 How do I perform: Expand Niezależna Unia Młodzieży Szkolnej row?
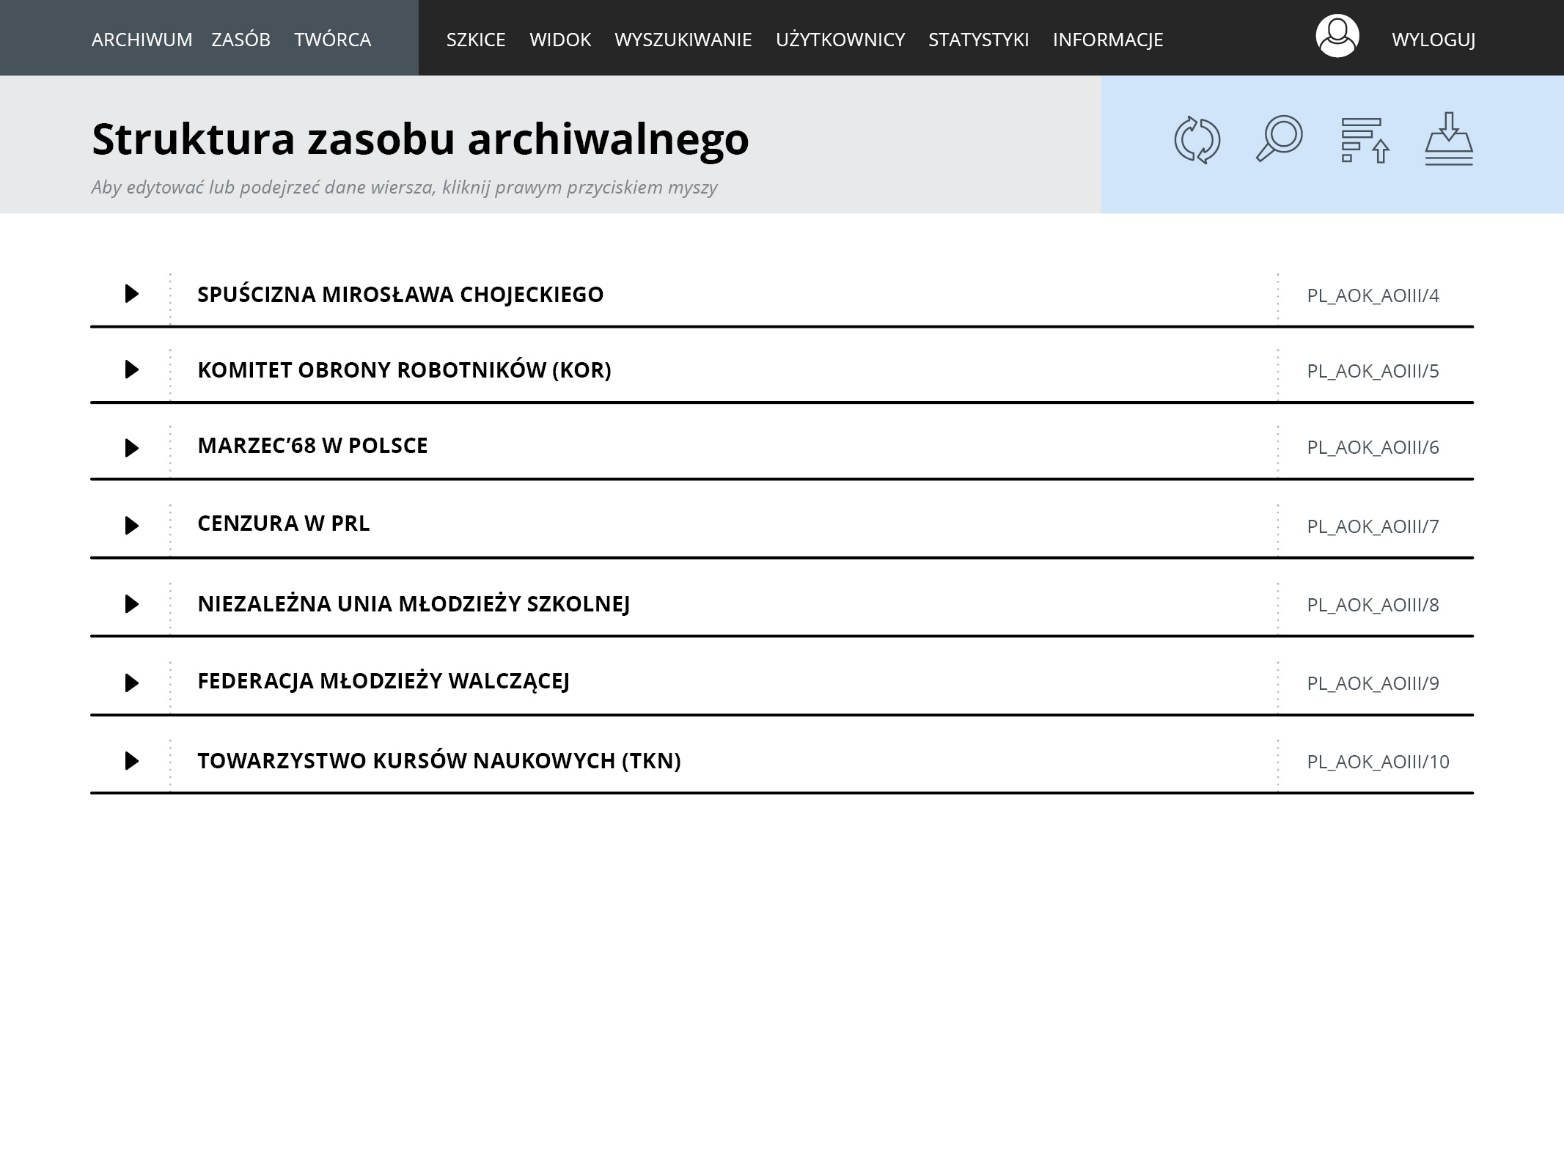[x=132, y=604]
